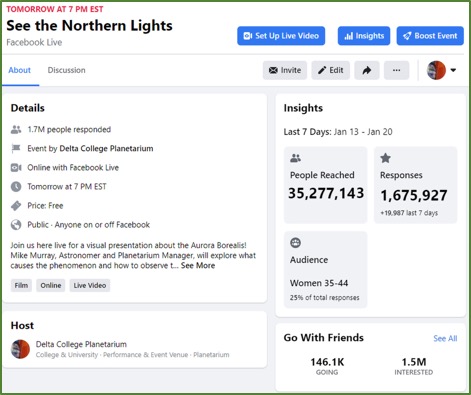Click the video camera icon by Online with Facebook Live
This screenshot has width=471, height=395.
click(x=16, y=167)
